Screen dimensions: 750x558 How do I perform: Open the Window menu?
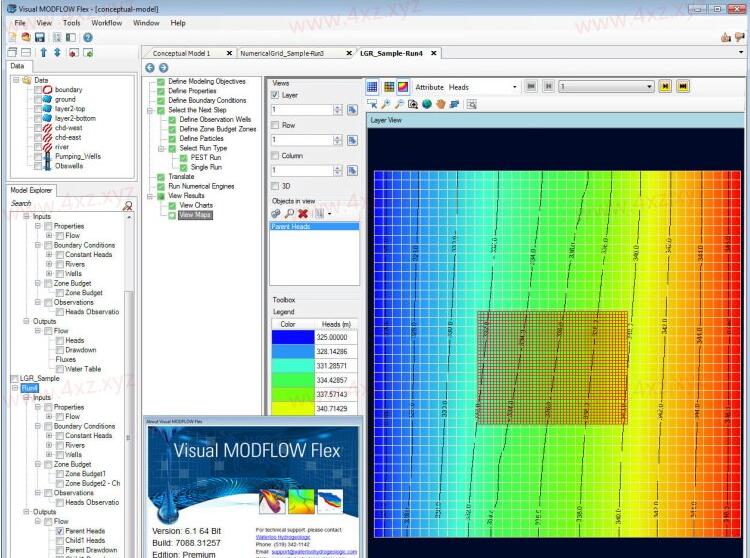pos(146,22)
